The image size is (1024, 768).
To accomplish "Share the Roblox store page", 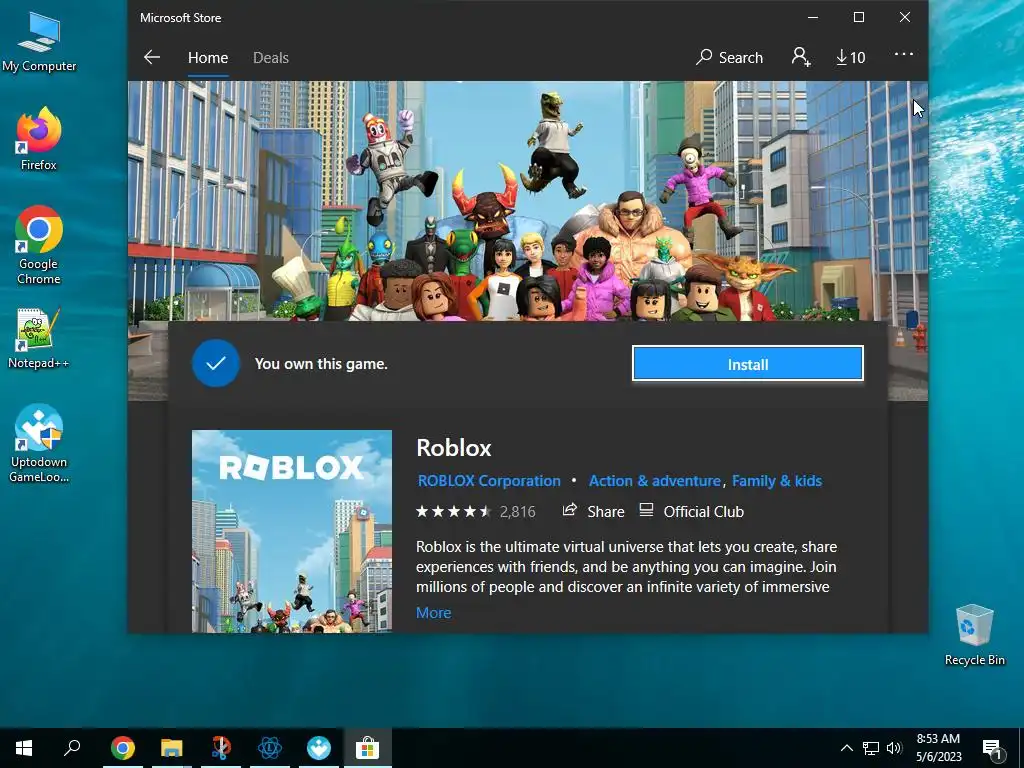I will (594, 511).
